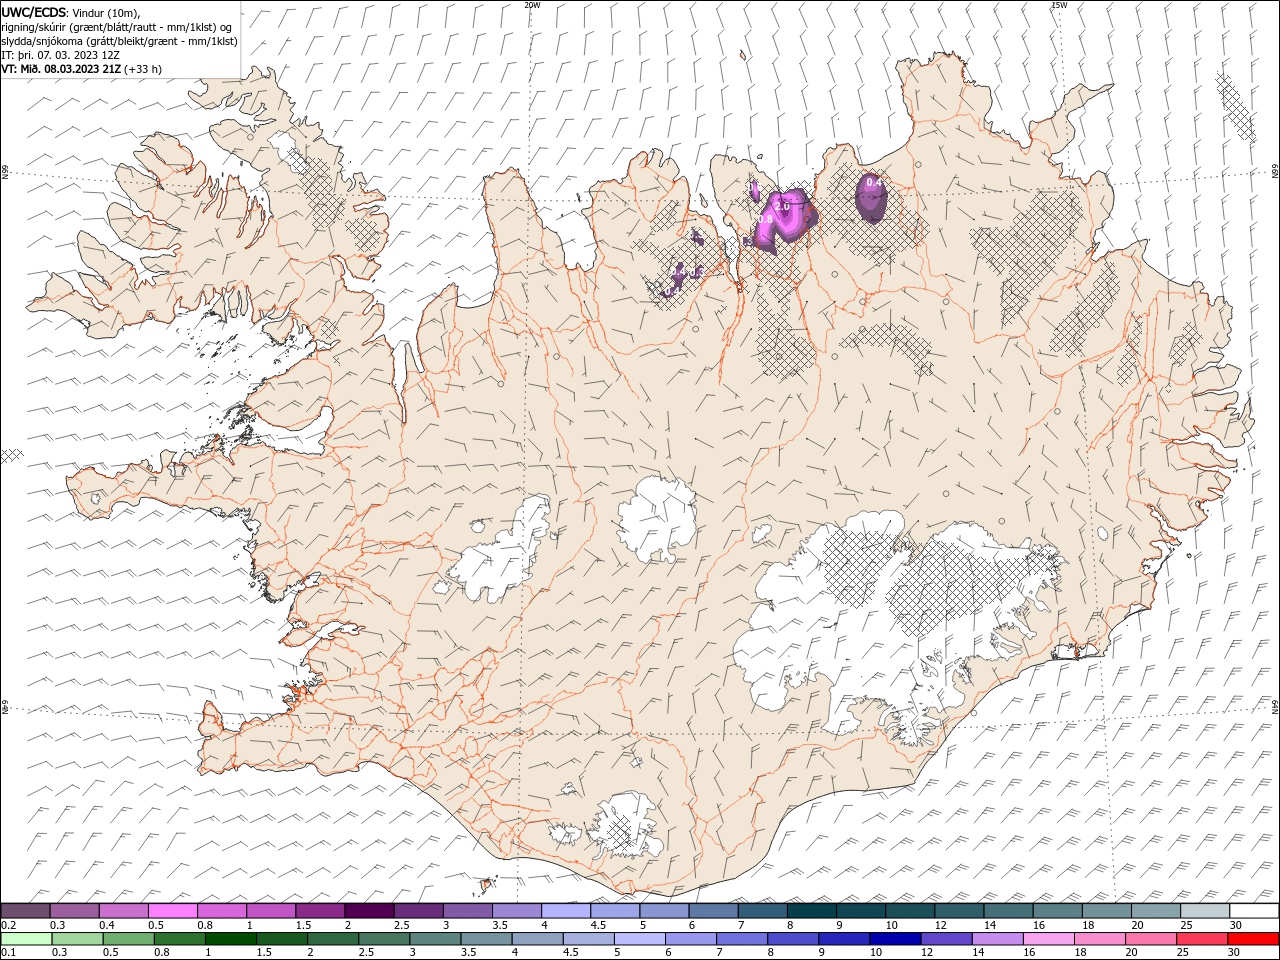The image size is (1280, 960).
Task: Click the pale green rain-scale swatch at 0.1
Action: (x=25, y=939)
